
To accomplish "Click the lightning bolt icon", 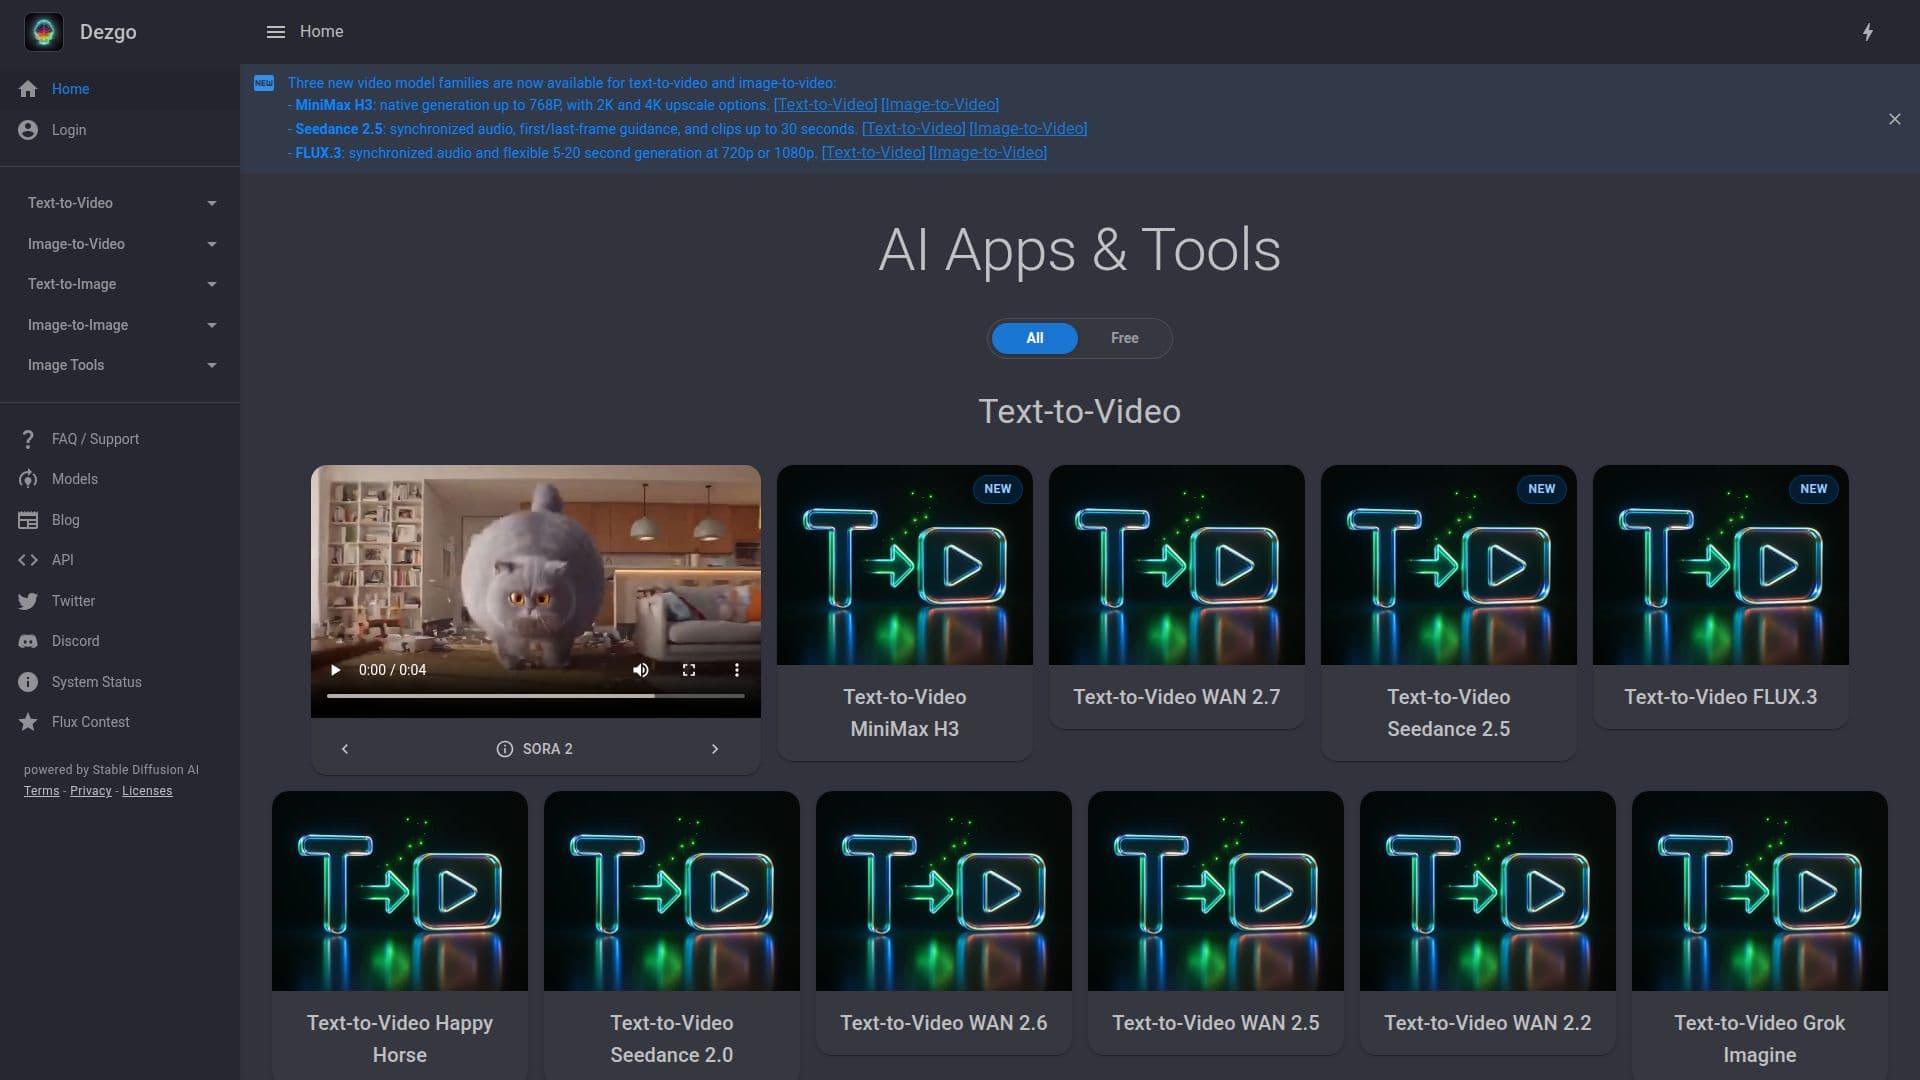I will coord(1867,32).
